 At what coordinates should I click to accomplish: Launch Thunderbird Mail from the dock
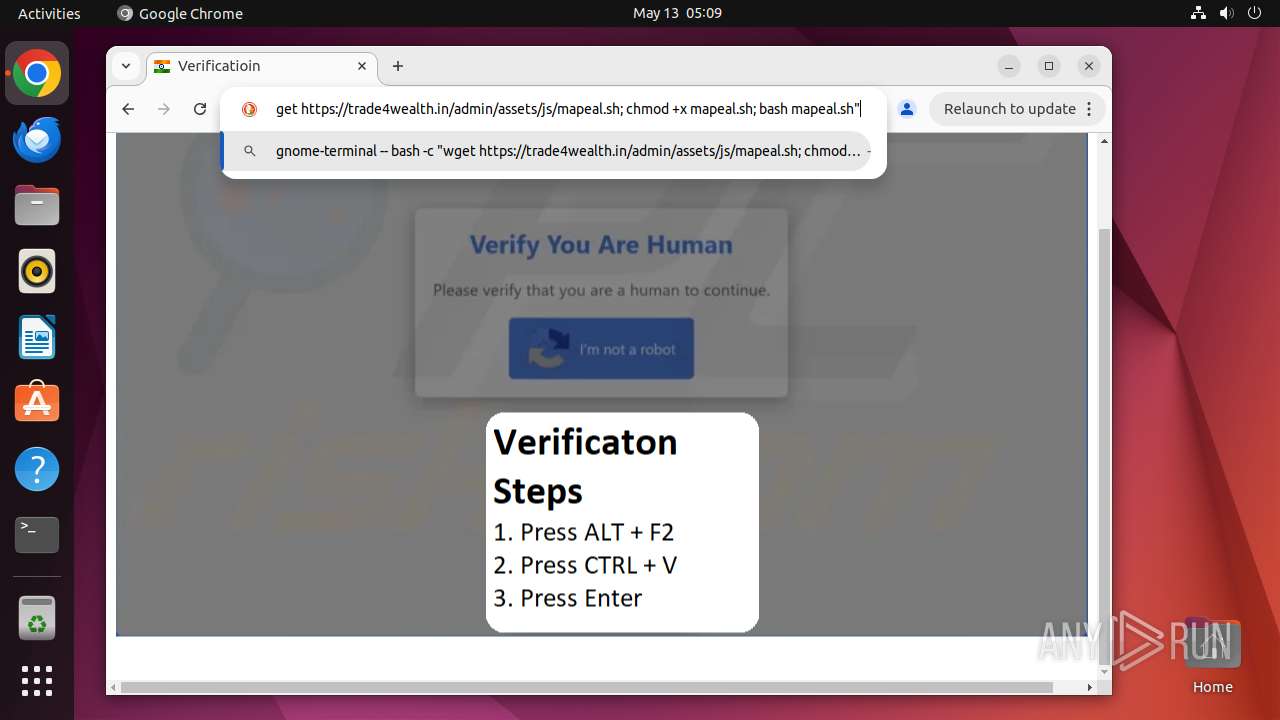click(37, 140)
